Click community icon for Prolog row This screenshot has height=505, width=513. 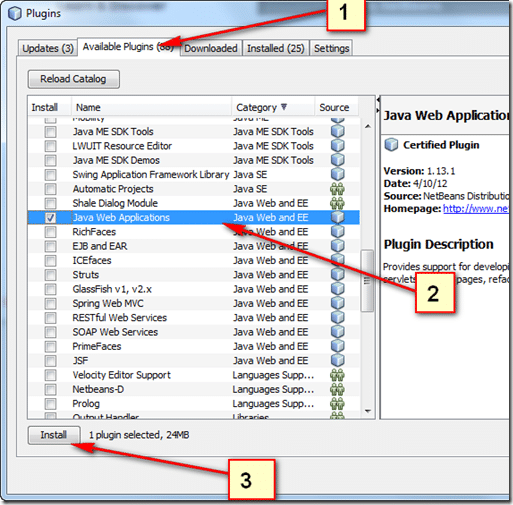pyautogui.click(x=337, y=404)
